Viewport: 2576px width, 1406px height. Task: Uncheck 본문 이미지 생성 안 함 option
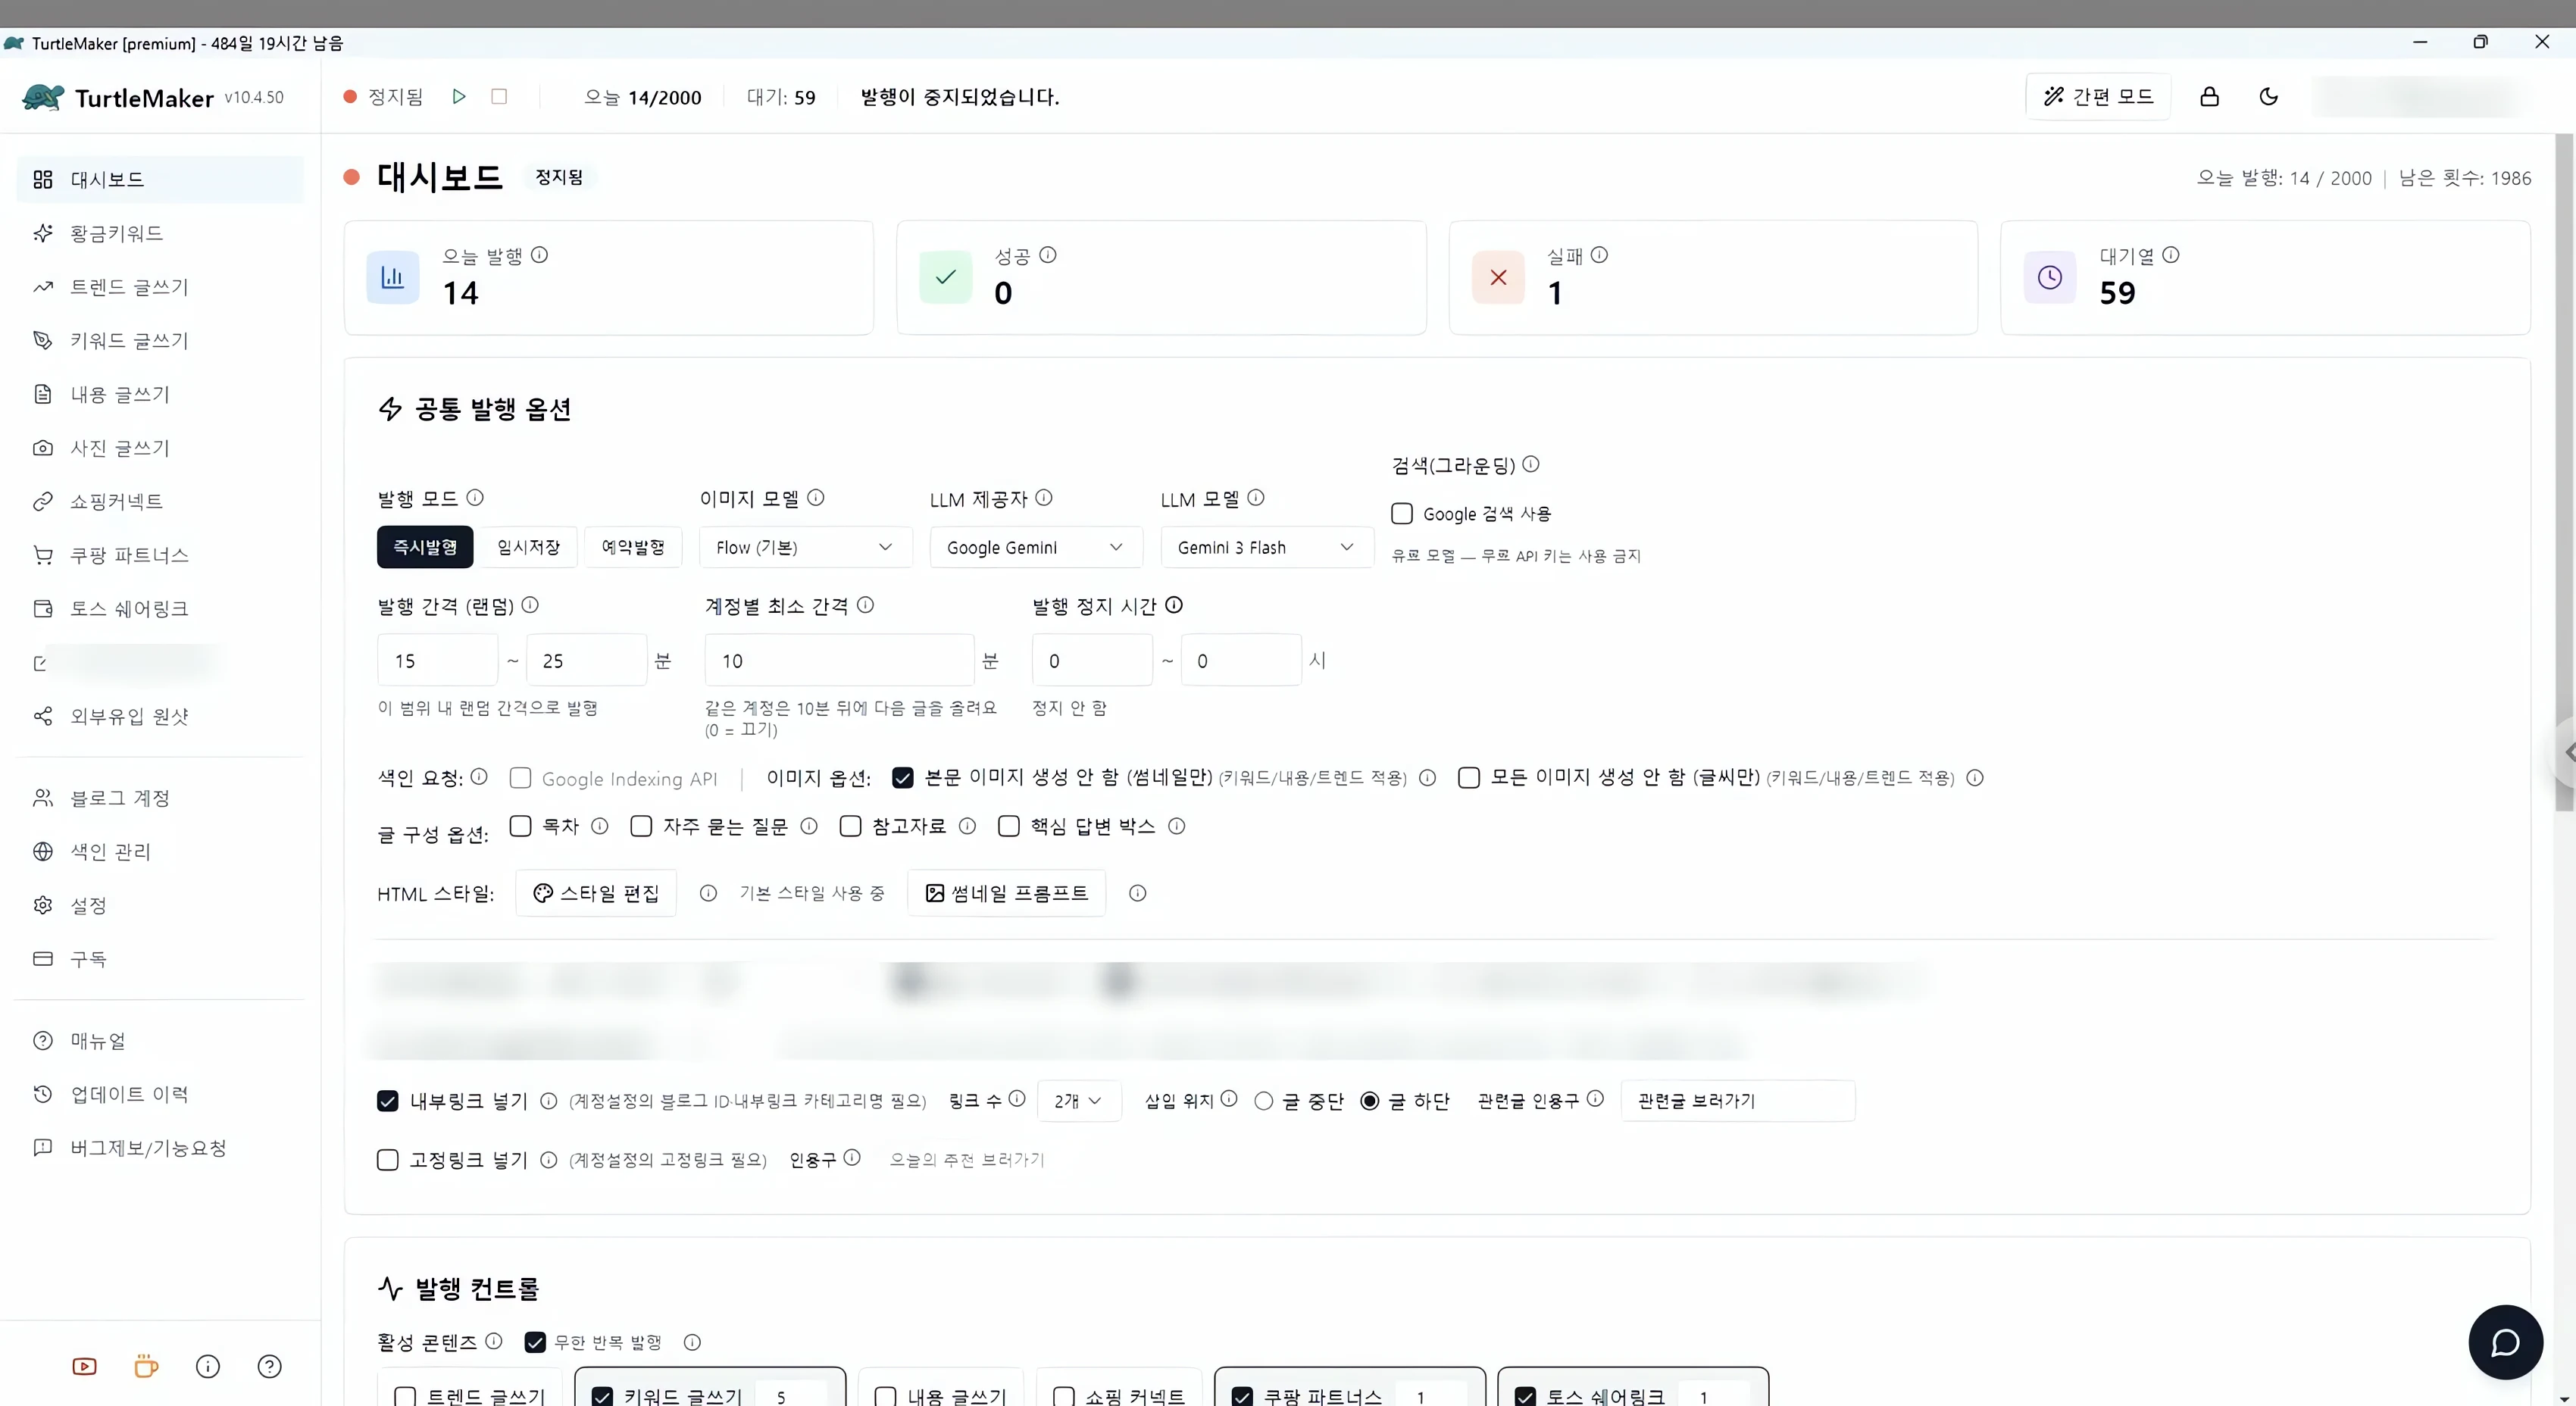click(x=902, y=777)
